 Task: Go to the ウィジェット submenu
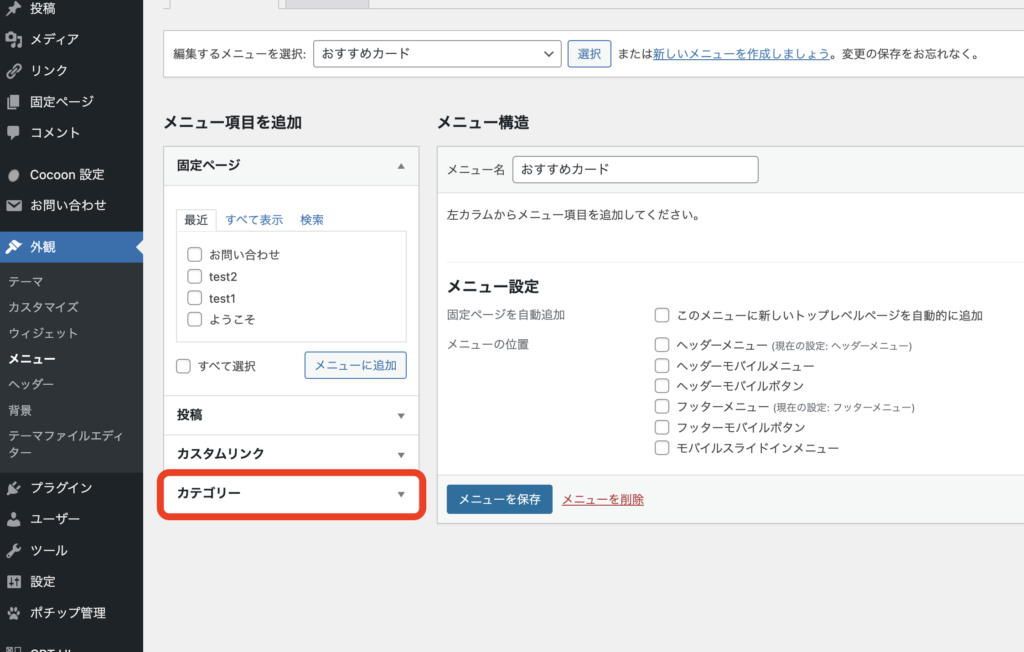43,333
